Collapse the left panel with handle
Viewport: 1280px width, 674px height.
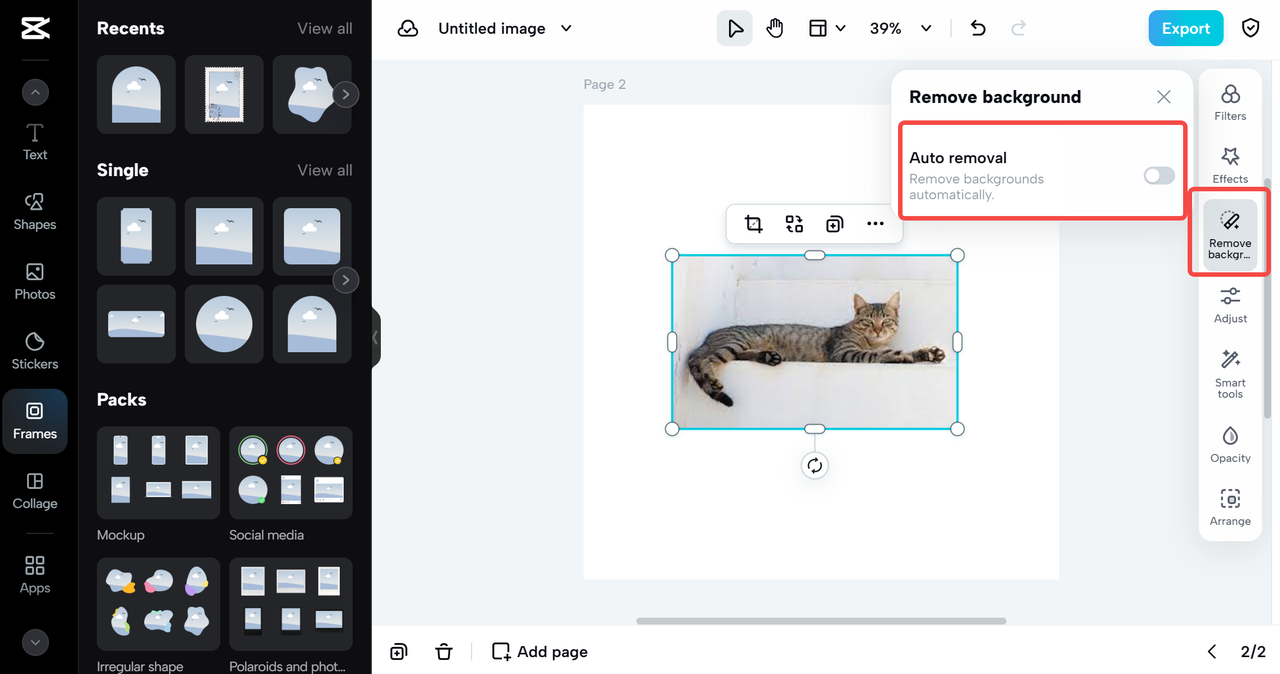click(x=376, y=338)
